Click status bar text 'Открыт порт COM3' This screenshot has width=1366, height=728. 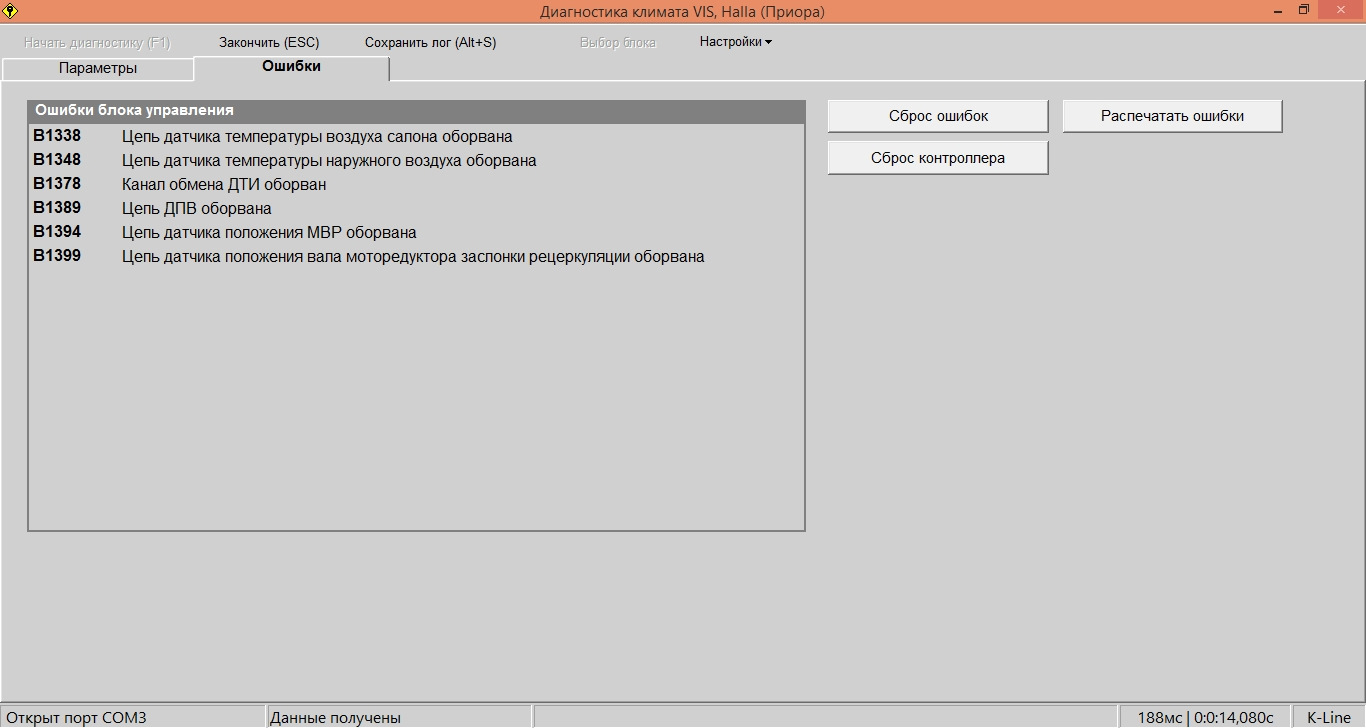pyautogui.click(x=77, y=717)
